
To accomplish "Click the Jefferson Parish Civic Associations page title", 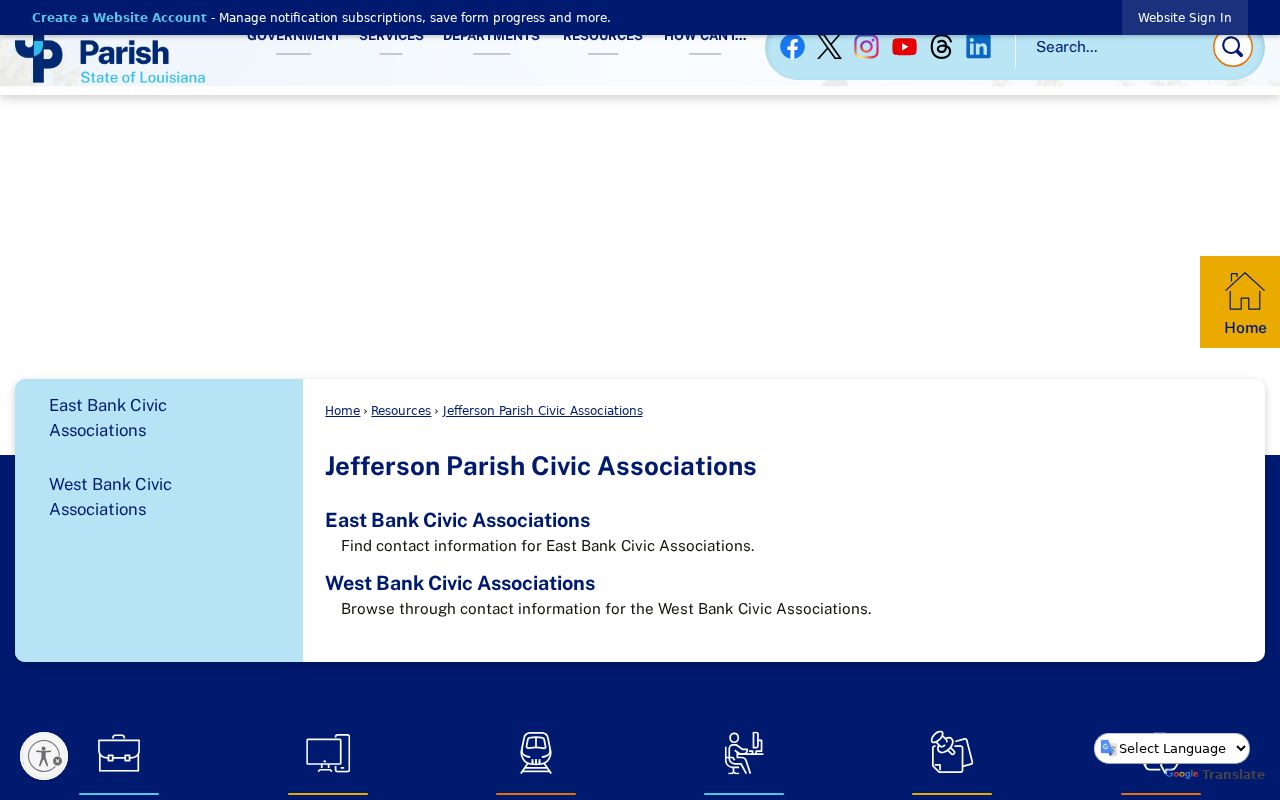I will [x=541, y=467].
